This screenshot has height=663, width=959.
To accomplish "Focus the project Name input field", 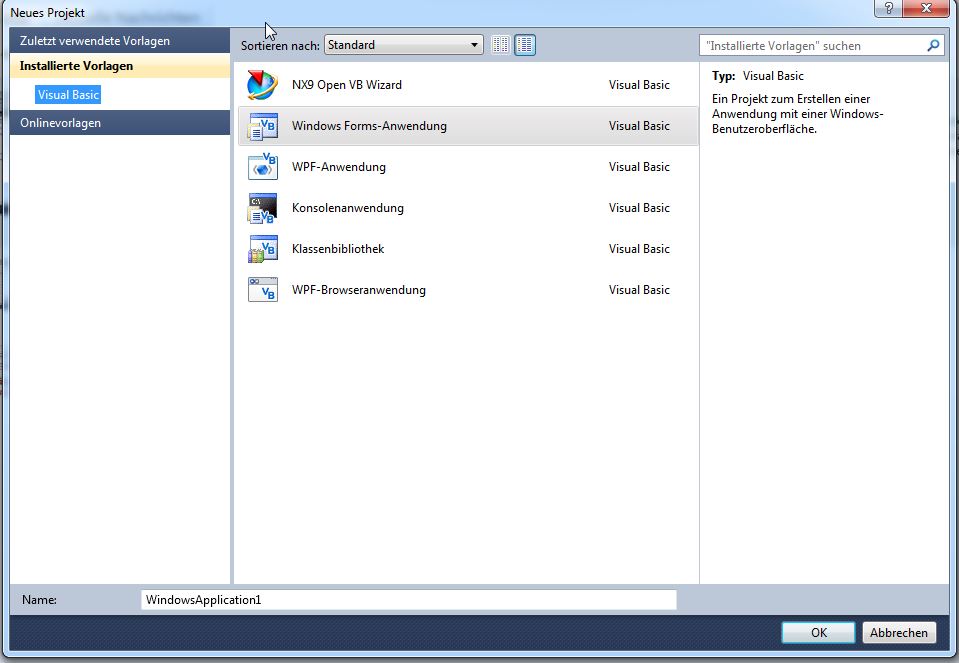I will tap(409, 600).
